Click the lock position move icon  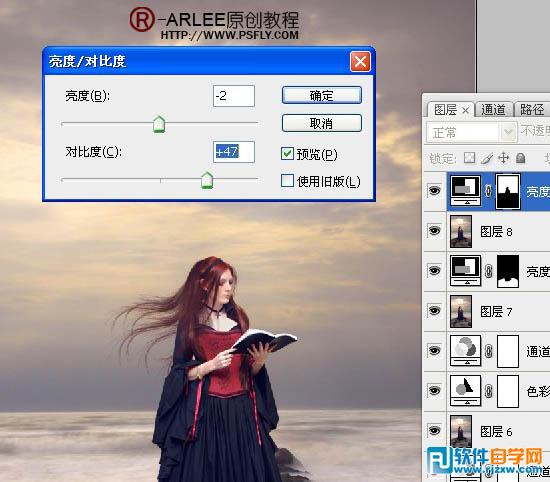click(x=503, y=158)
